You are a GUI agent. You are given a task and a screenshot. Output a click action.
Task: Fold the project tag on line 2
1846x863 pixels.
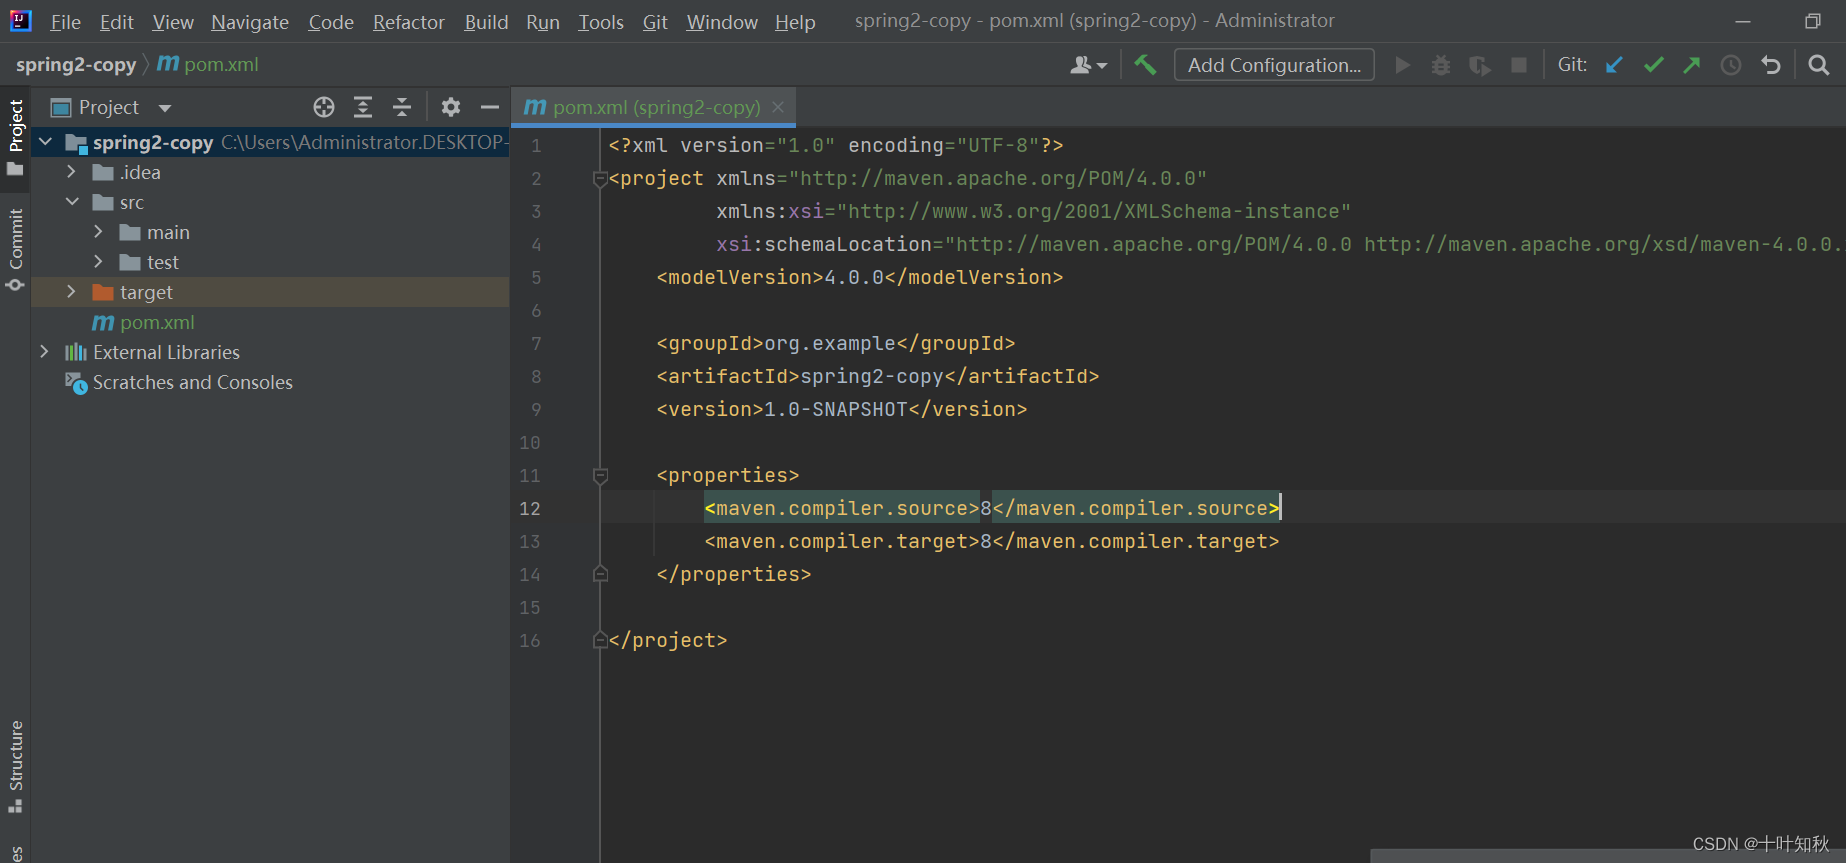(x=600, y=178)
